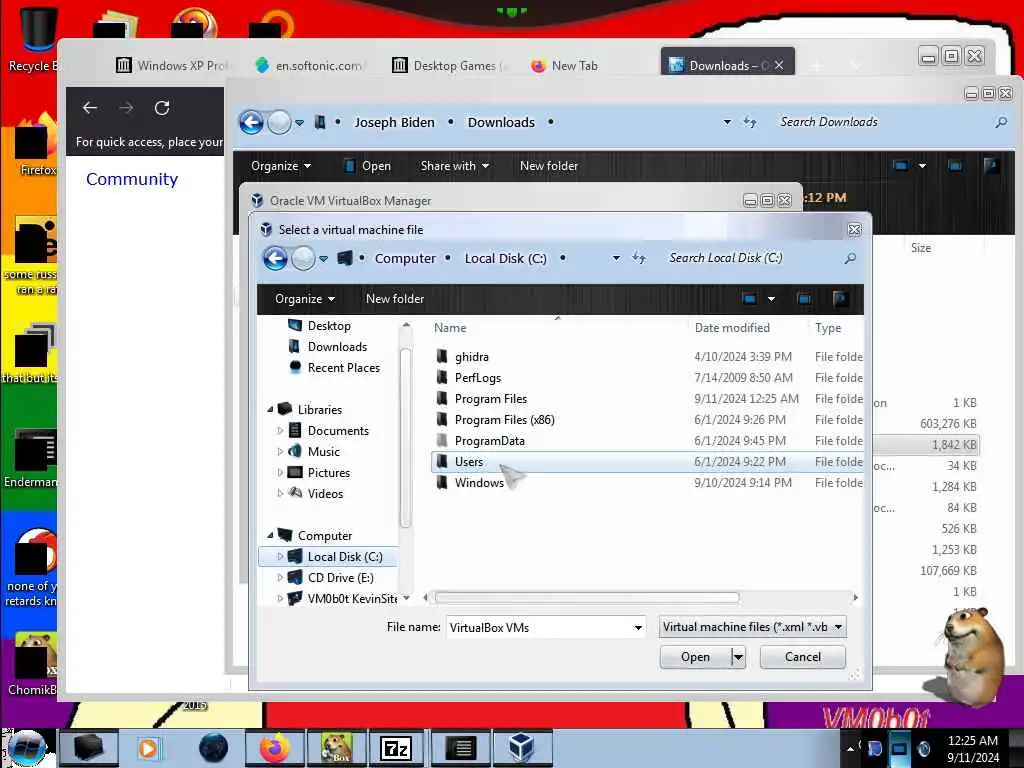Open the Organize menu in the Downloads window
Viewport: 1024px width, 768px height.
point(281,166)
